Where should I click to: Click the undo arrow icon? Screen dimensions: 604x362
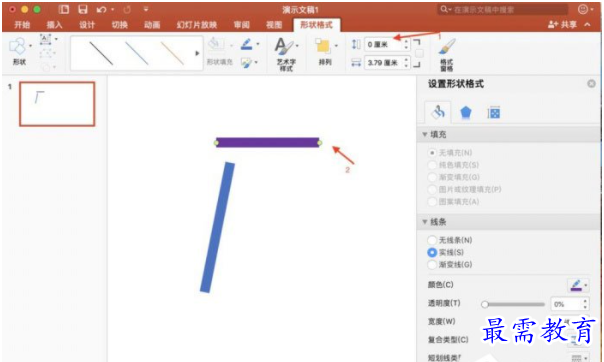coord(101,9)
